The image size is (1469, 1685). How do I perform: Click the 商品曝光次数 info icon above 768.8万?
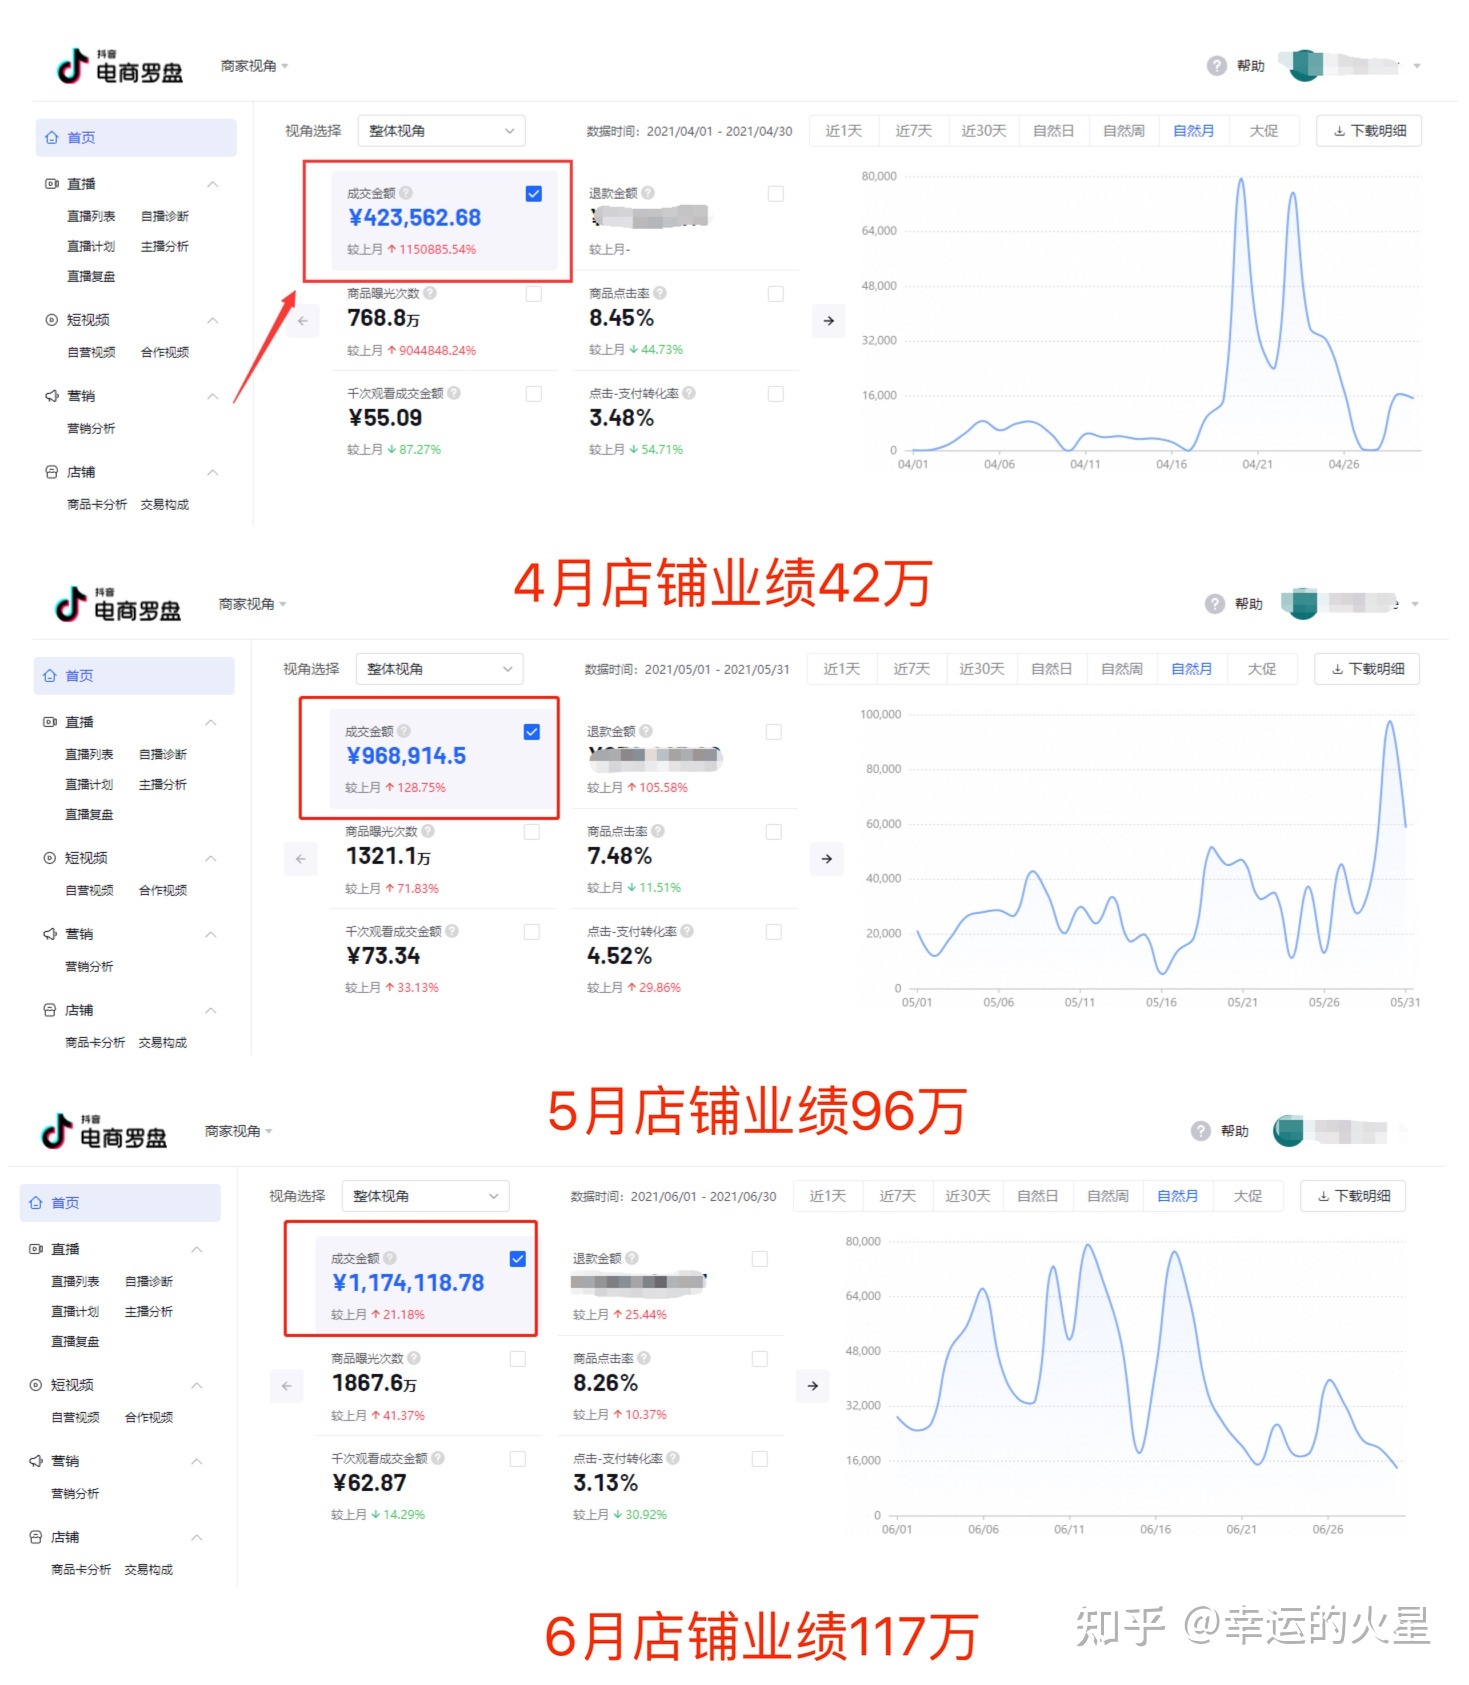(x=430, y=293)
